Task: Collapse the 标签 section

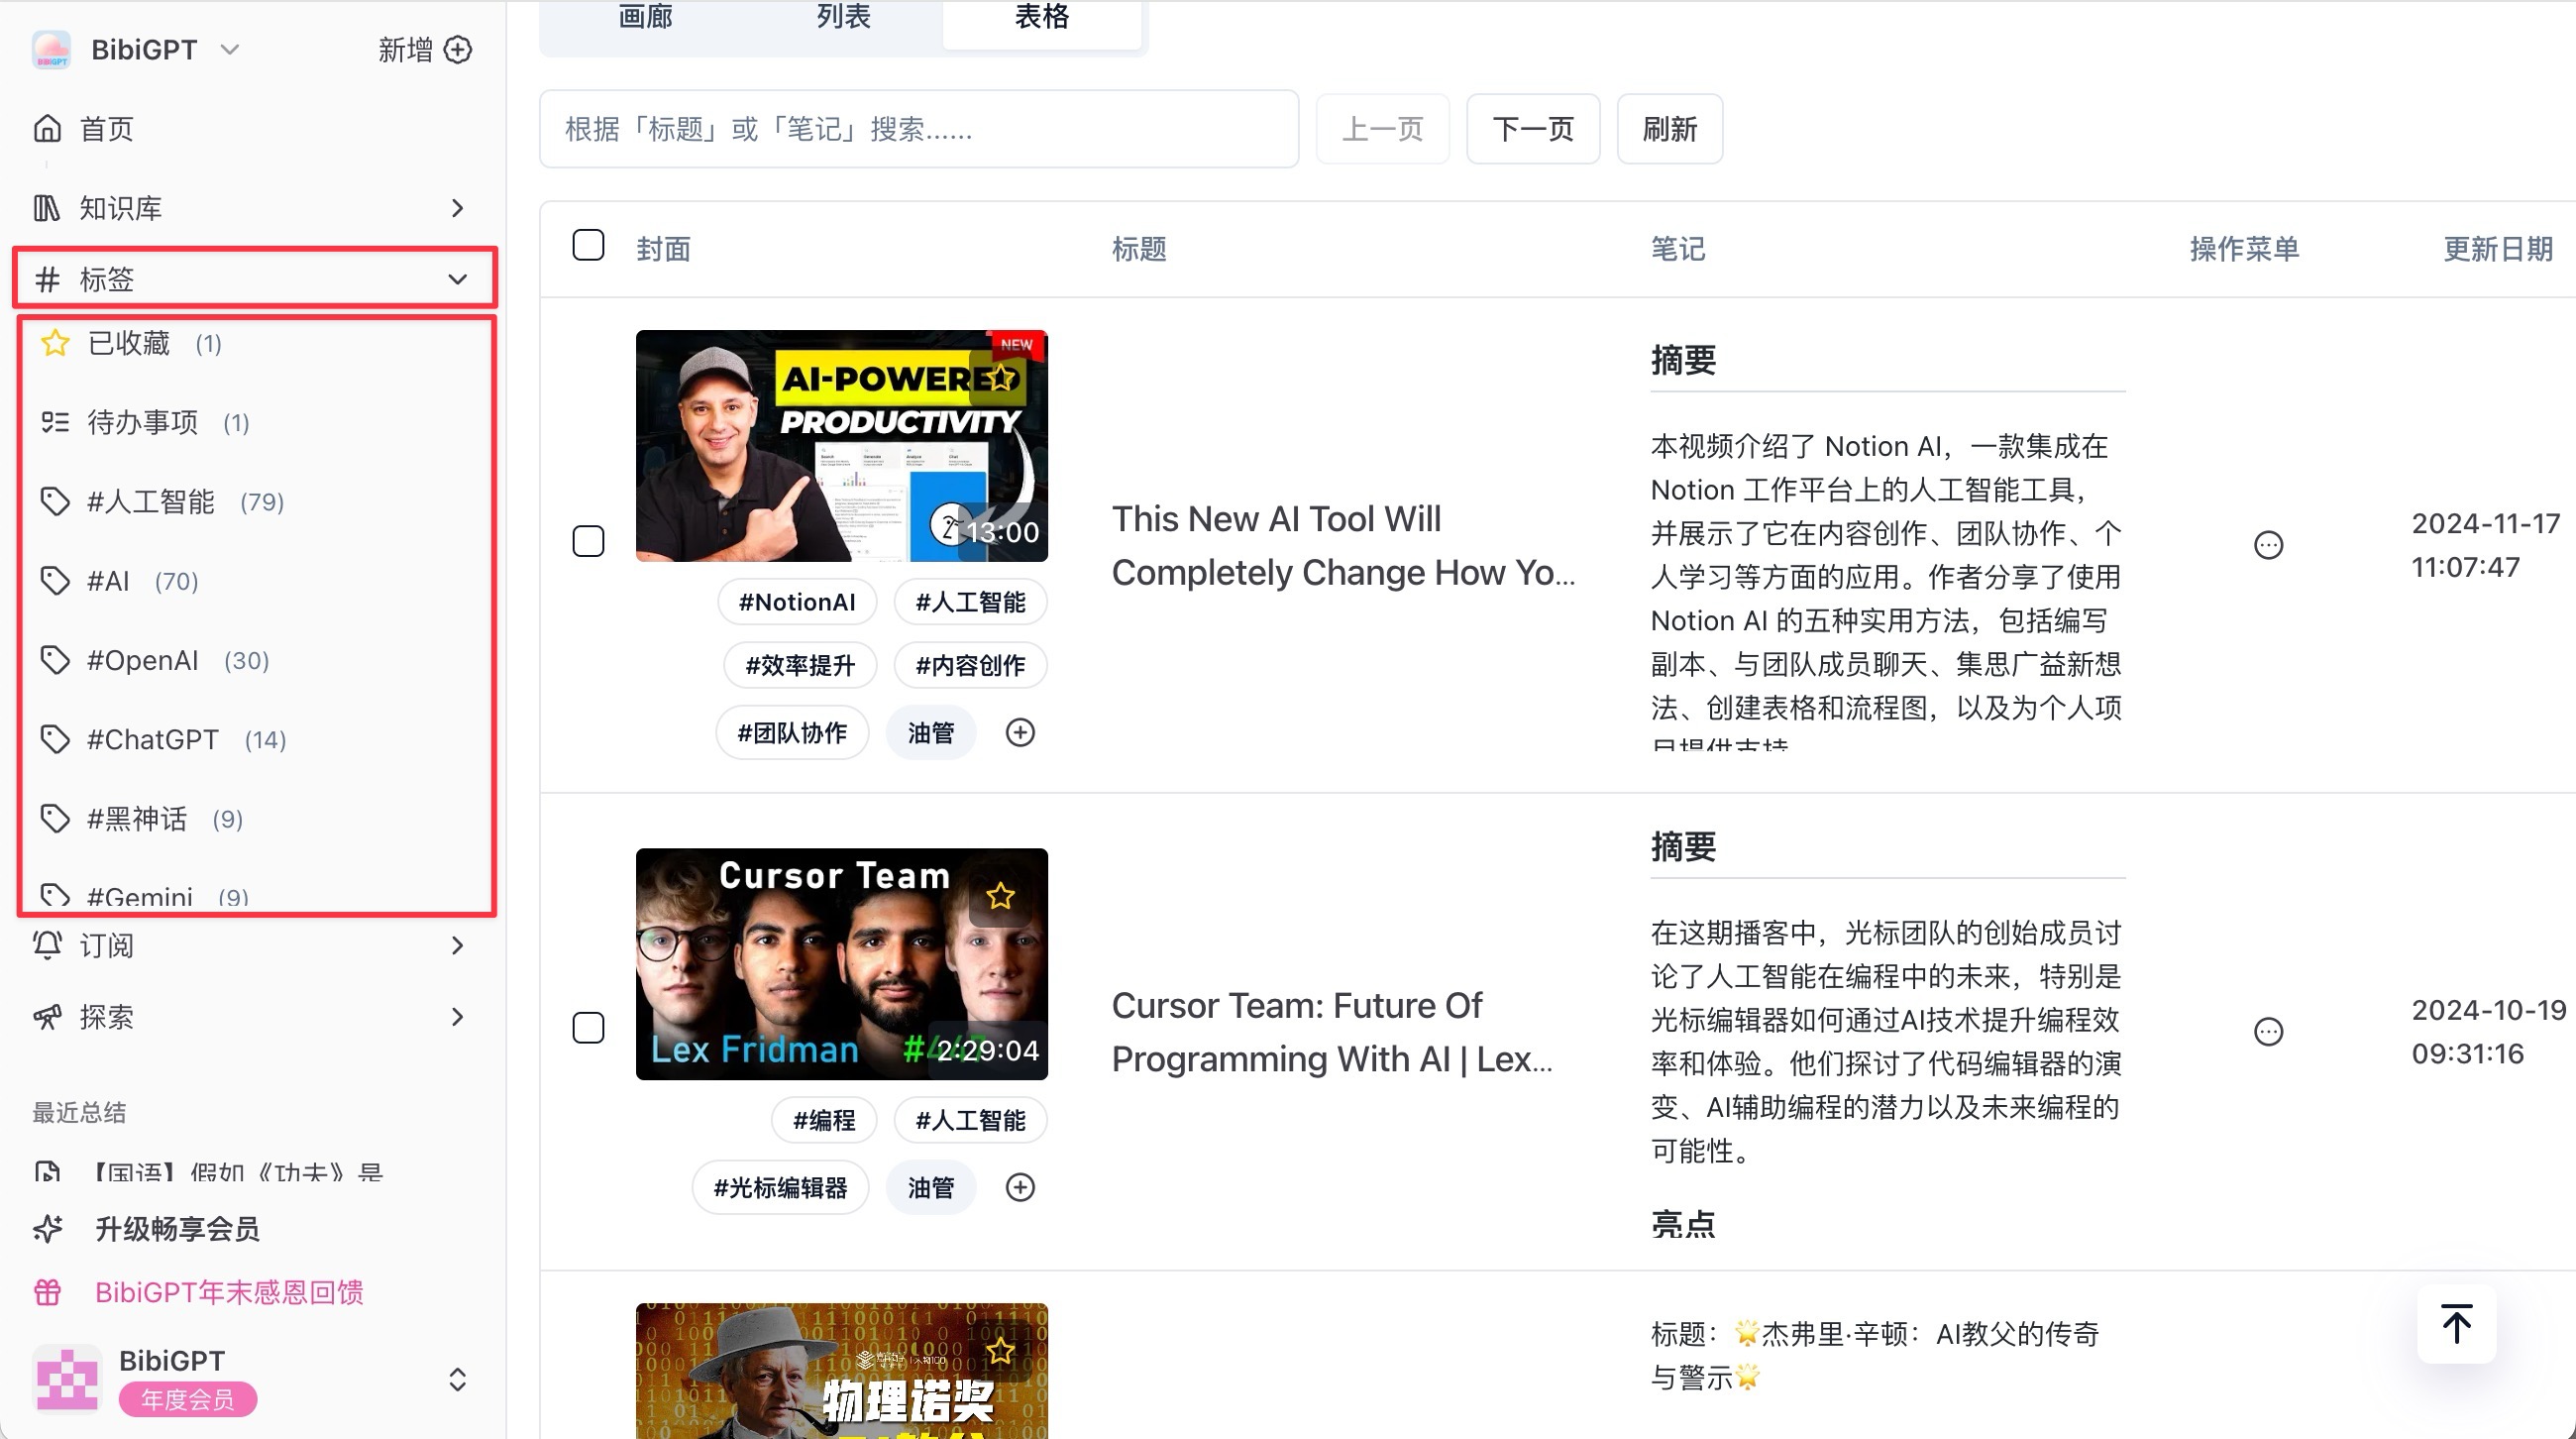Action: click(457, 279)
